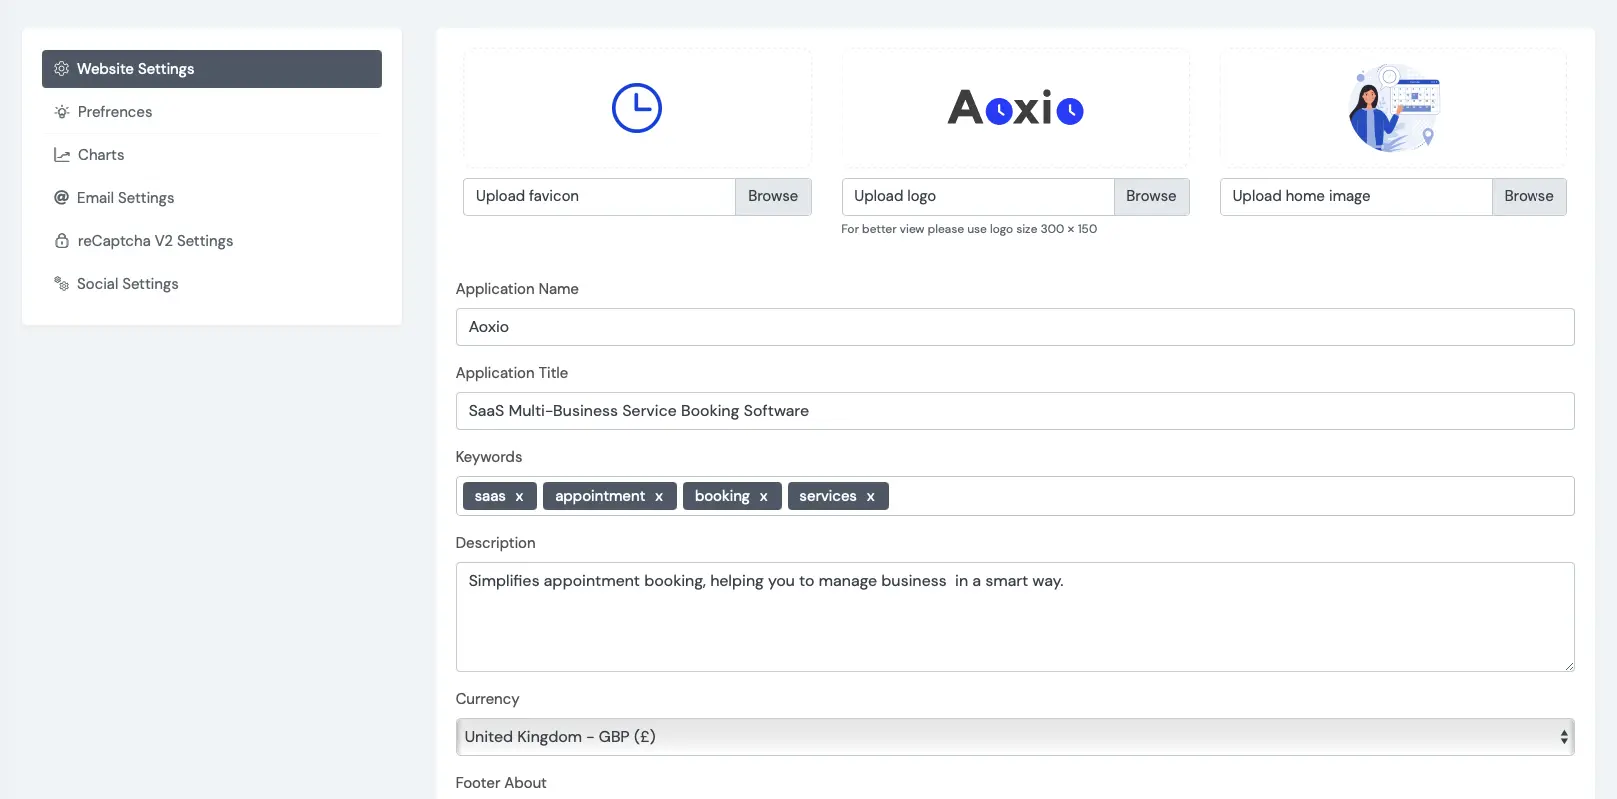1617x799 pixels.
Task: Remove the services keyword tag
Action: 870,497
